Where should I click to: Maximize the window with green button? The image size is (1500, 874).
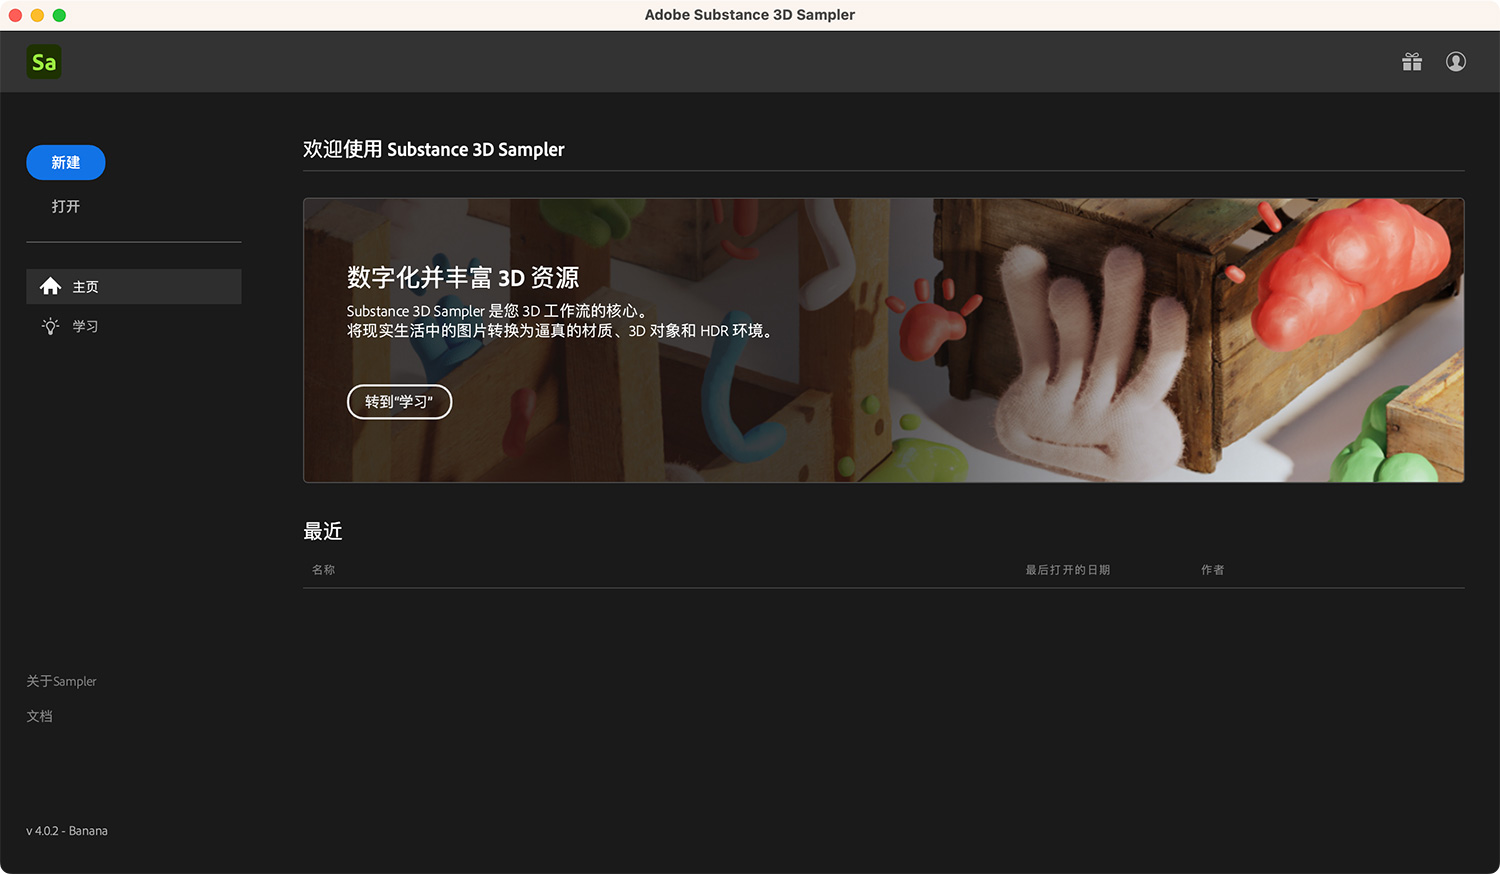[x=59, y=15]
